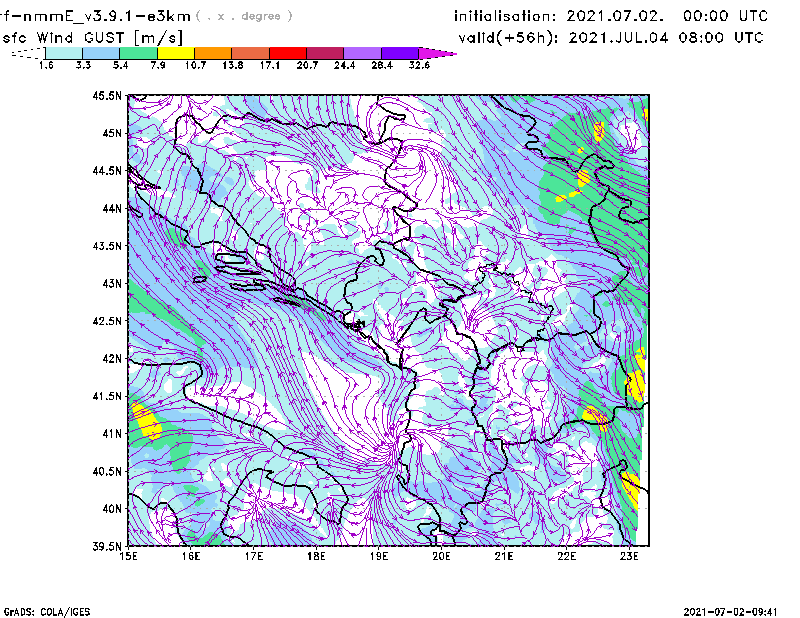Click the 44N latitude label
800x618 pixels.
112,208
